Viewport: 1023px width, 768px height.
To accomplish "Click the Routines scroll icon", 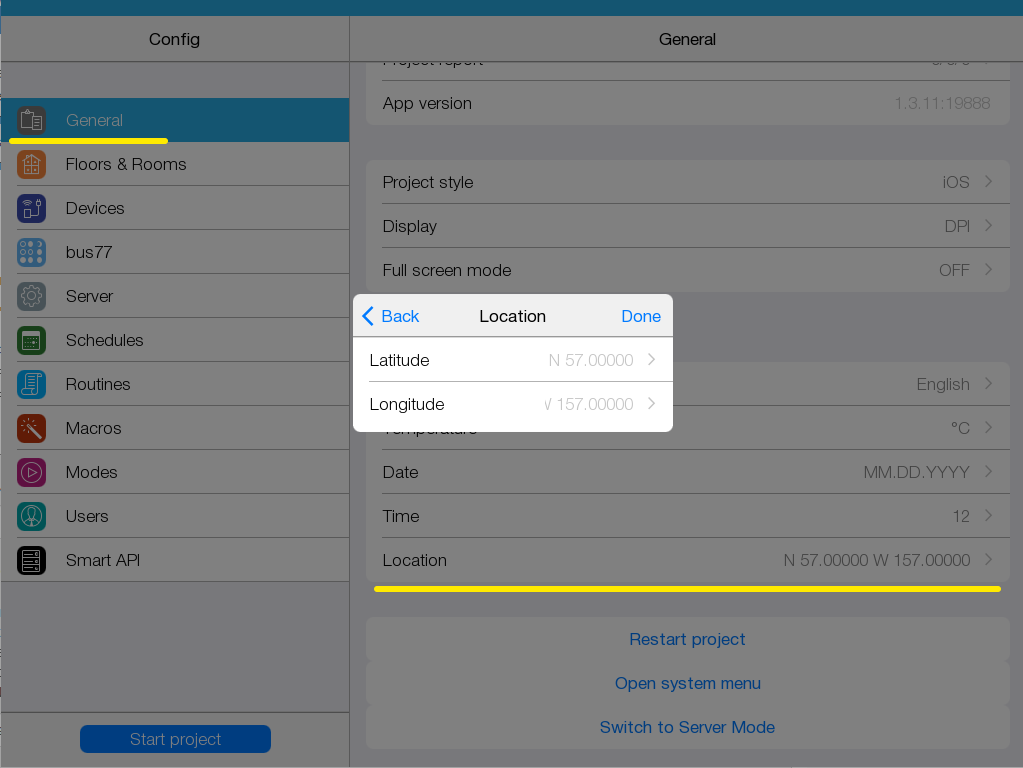I will pyautogui.click(x=31, y=384).
